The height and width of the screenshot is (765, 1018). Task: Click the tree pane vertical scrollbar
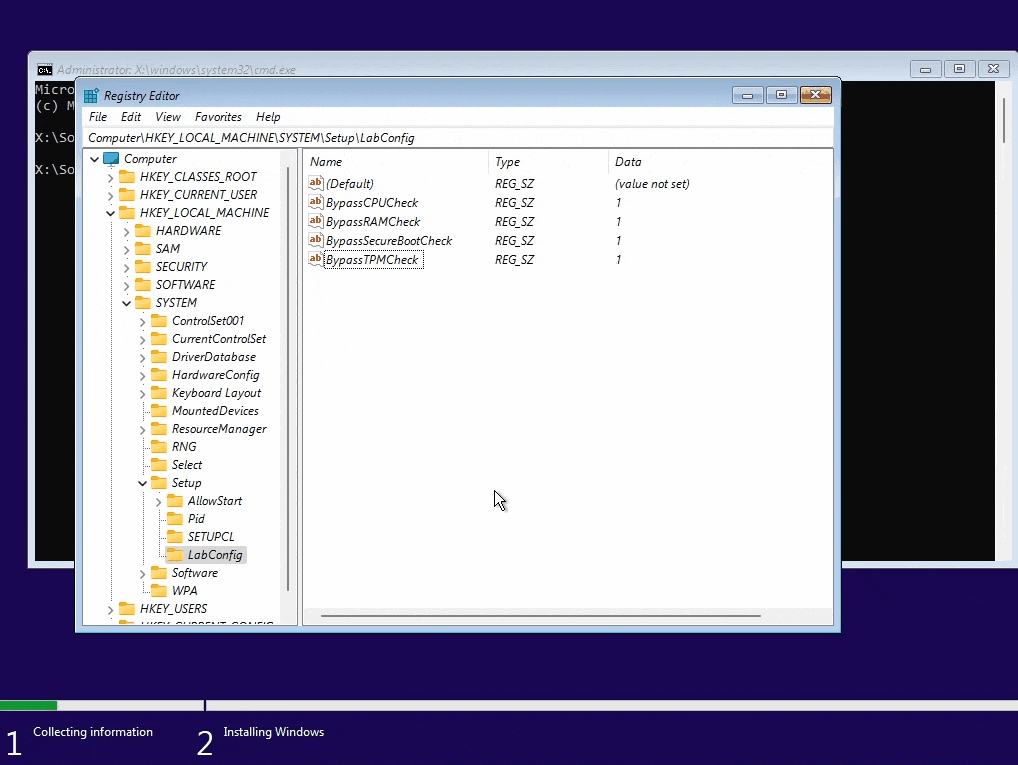point(288,379)
